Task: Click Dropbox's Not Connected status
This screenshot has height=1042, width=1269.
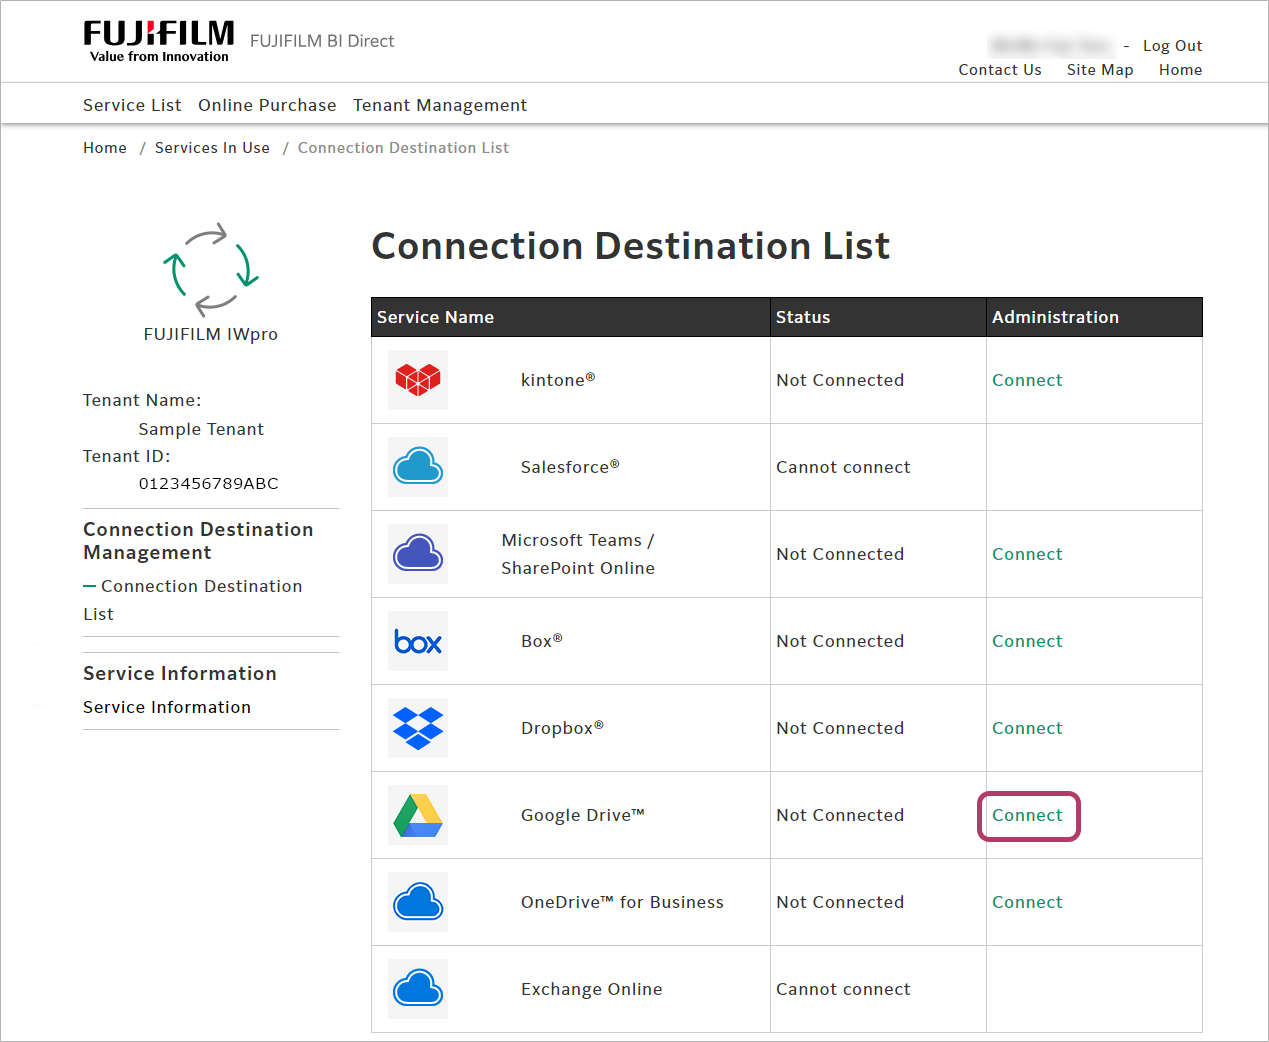Action: 840,728
